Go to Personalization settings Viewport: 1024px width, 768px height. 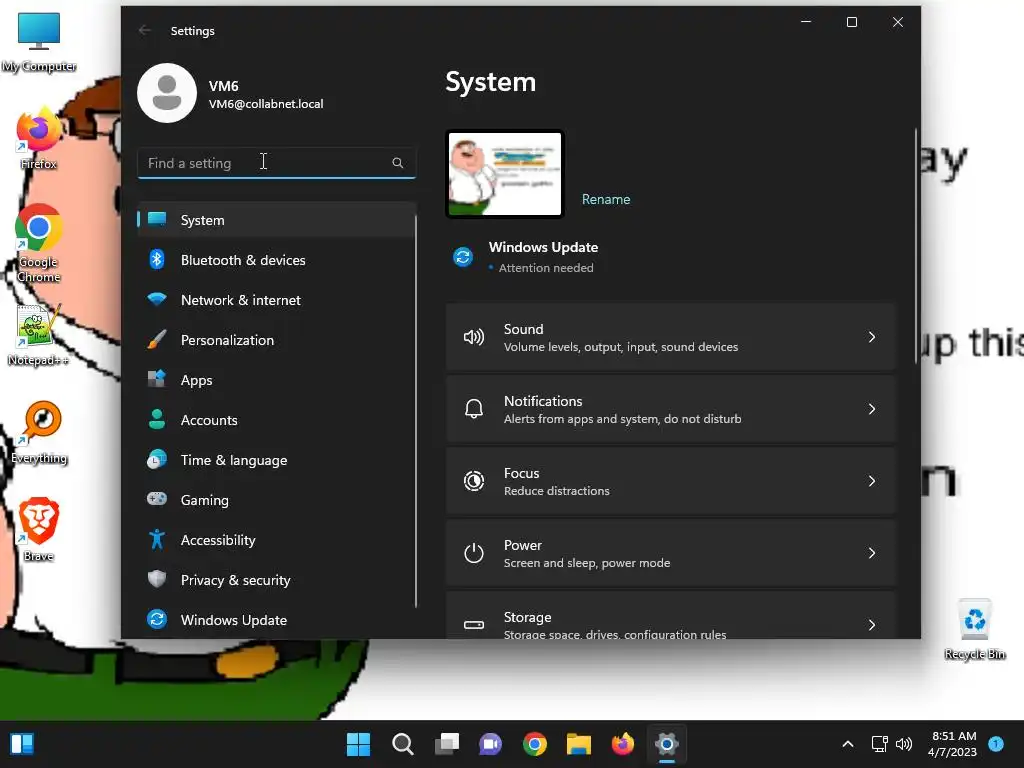pos(276,340)
